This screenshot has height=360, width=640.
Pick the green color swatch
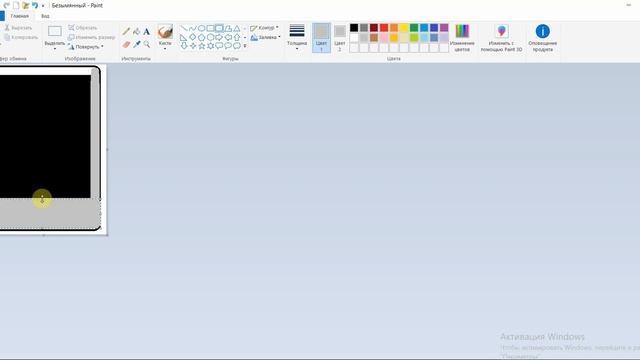(x=414, y=28)
